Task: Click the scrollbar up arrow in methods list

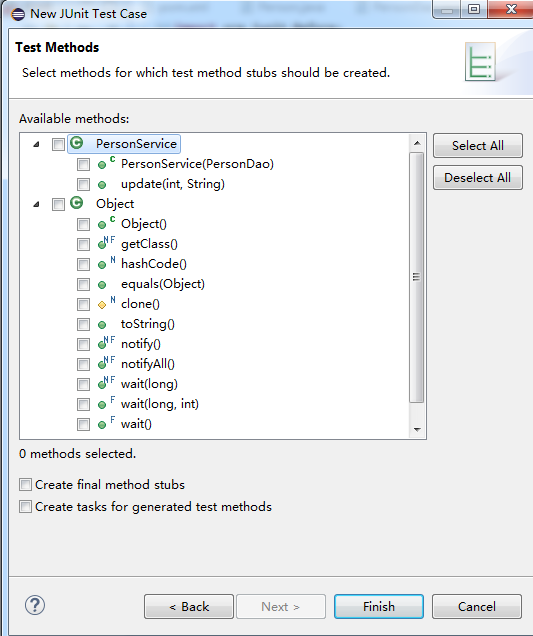Action: (417, 143)
